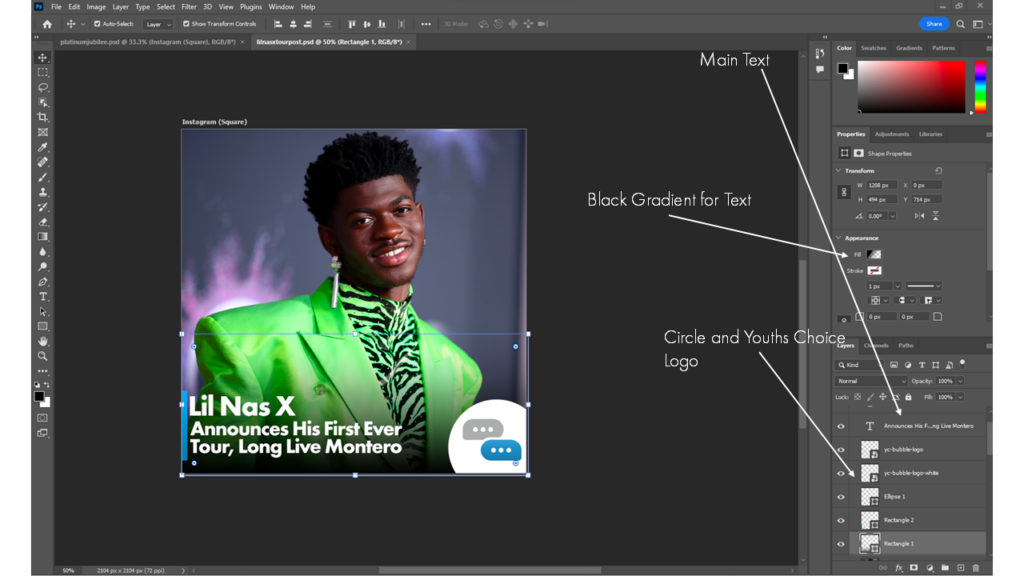Click the Home icon in options bar

[x=47, y=24]
